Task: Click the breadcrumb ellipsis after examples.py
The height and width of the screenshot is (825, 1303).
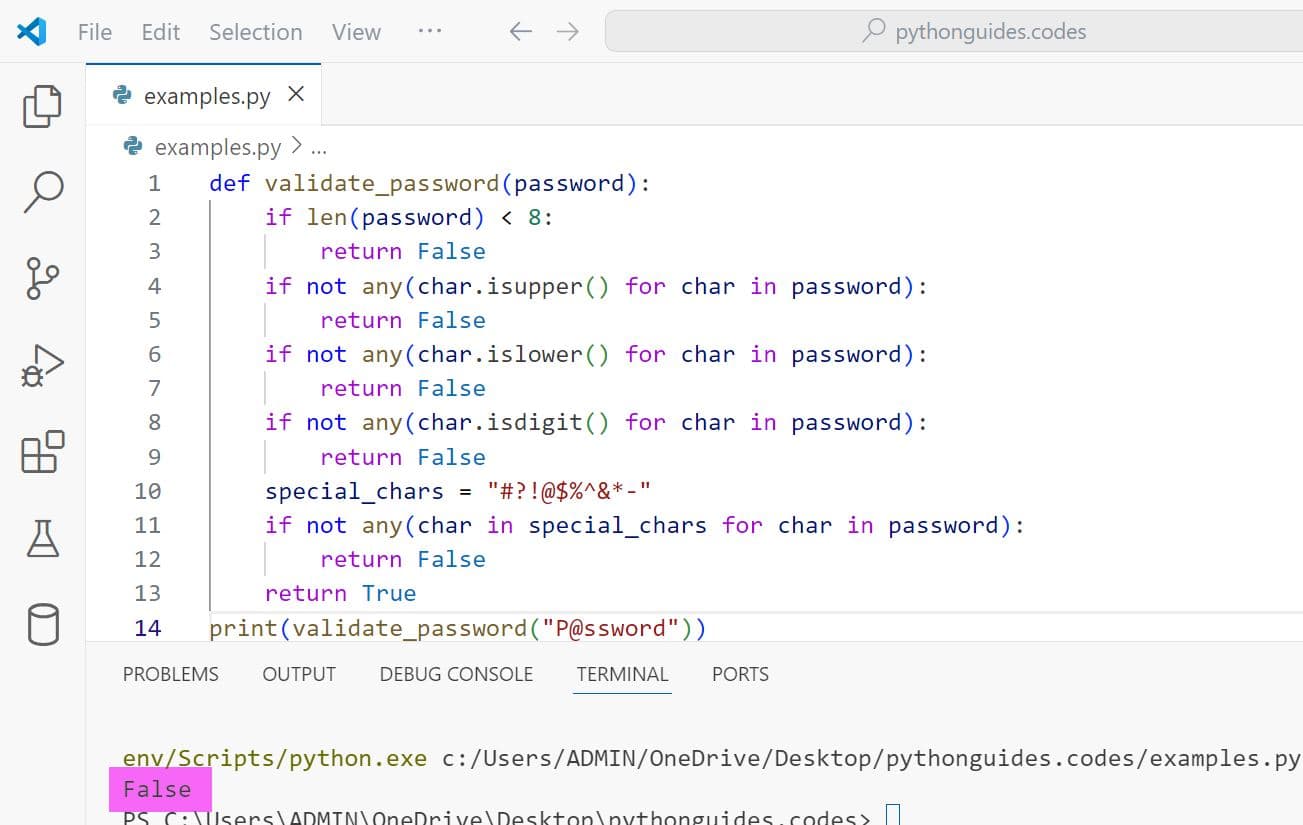Action: pyautogui.click(x=319, y=149)
